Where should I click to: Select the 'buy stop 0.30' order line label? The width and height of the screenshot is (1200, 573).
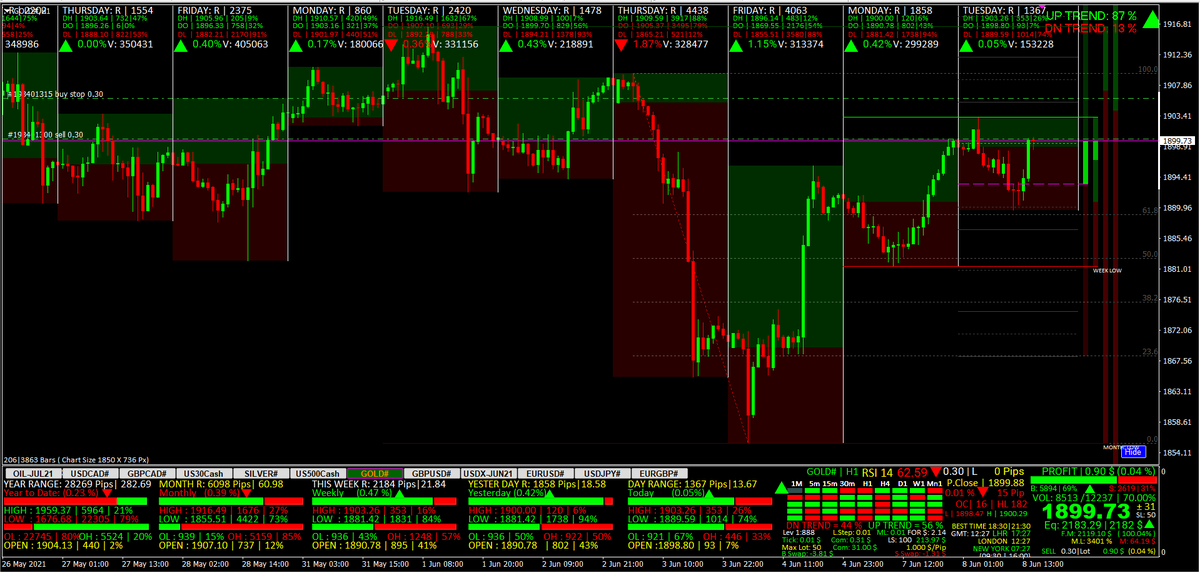pyautogui.click(x=54, y=94)
